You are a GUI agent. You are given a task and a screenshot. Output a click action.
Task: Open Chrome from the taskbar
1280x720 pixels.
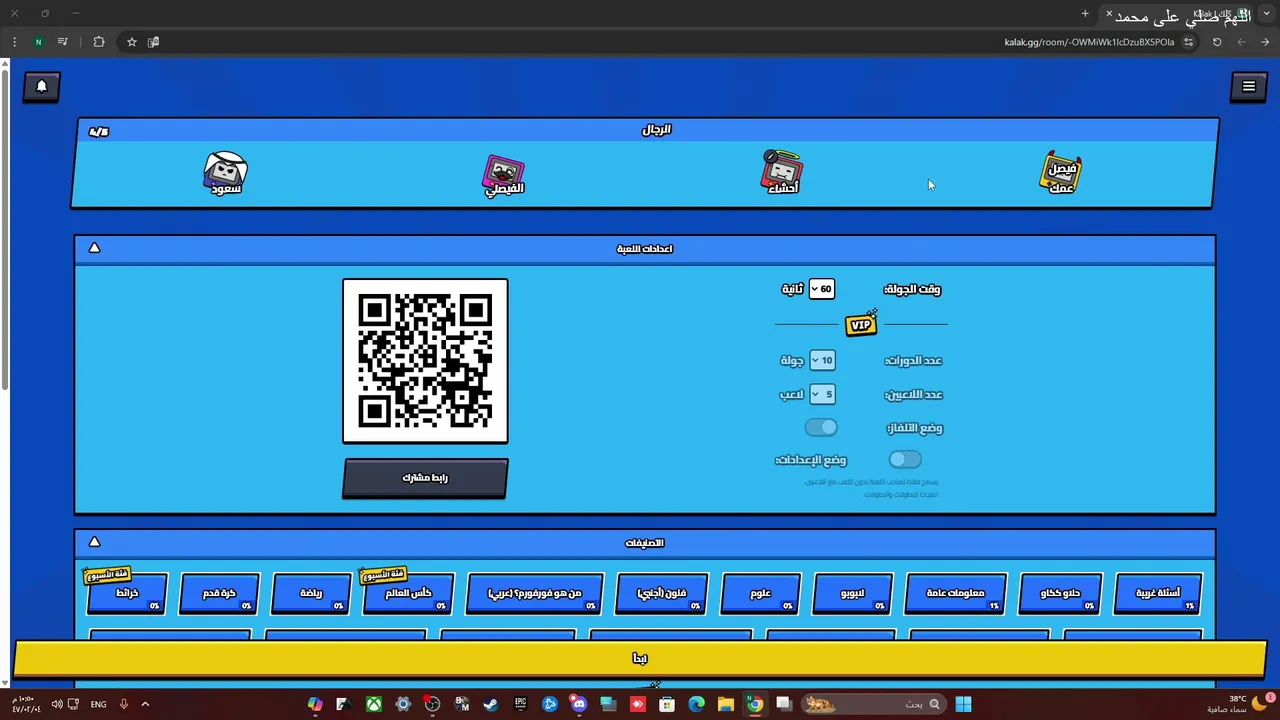click(755, 704)
